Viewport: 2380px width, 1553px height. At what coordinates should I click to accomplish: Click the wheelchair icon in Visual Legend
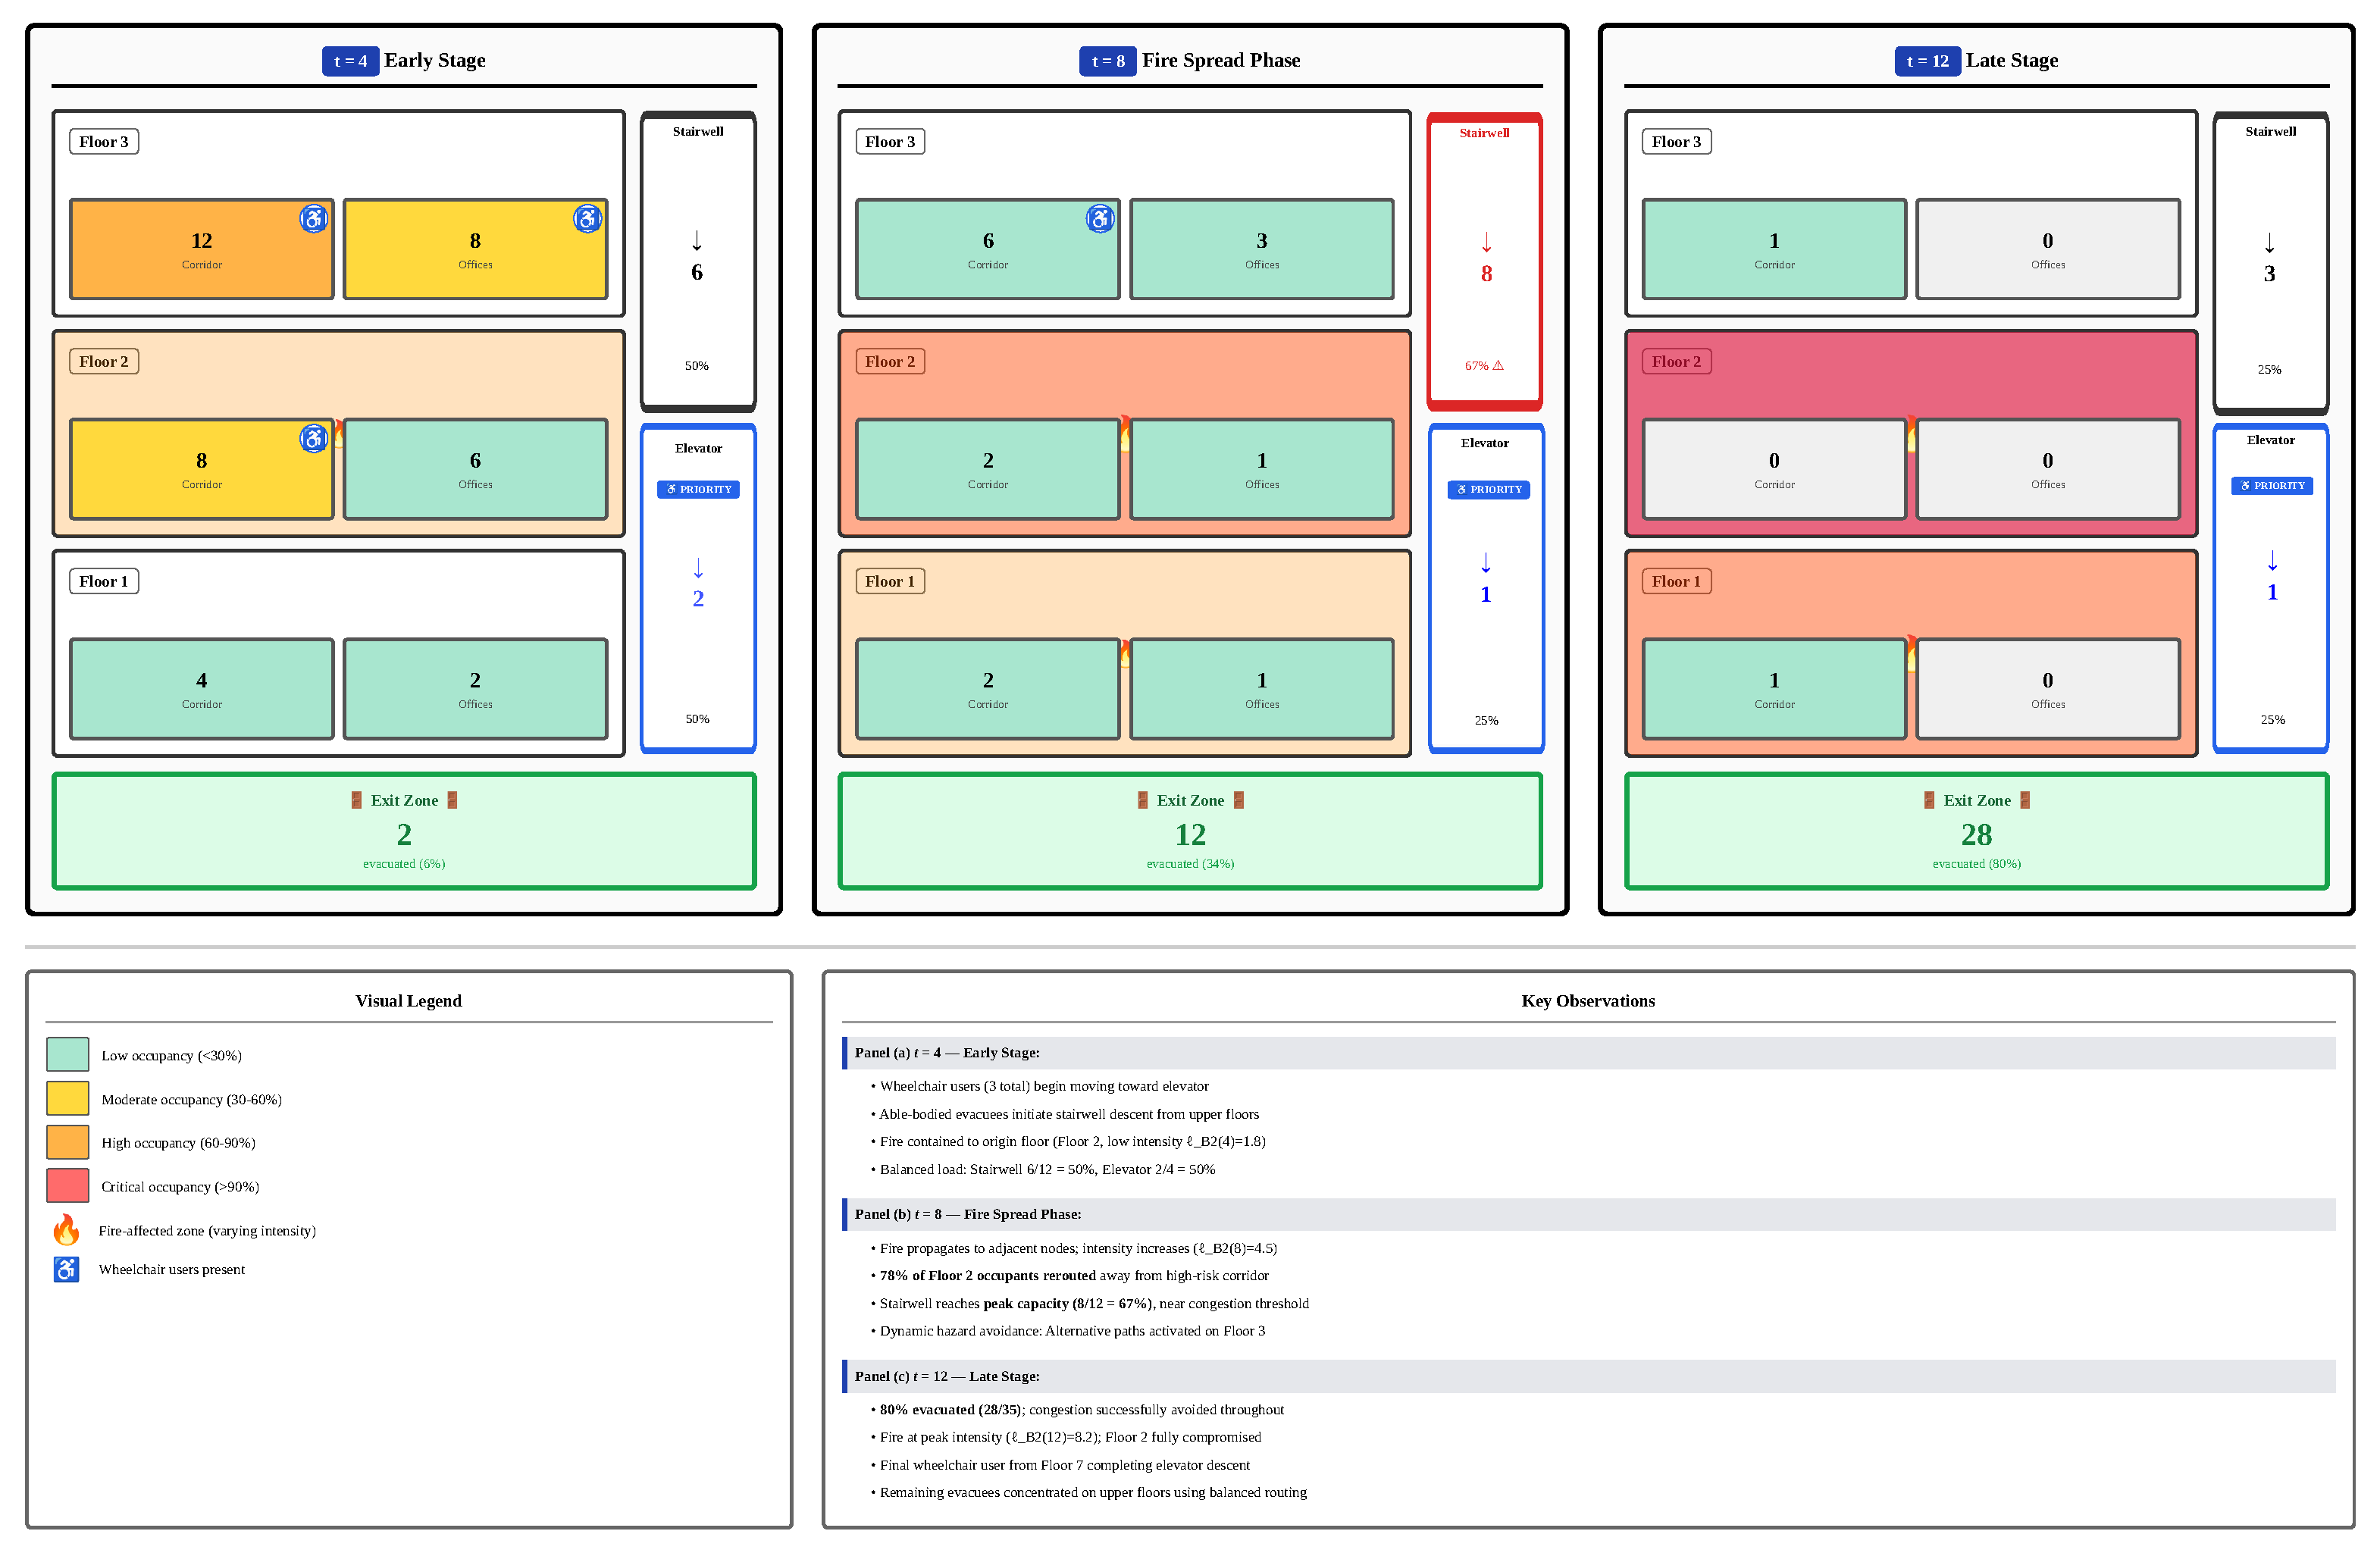[x=66, y=1269]
